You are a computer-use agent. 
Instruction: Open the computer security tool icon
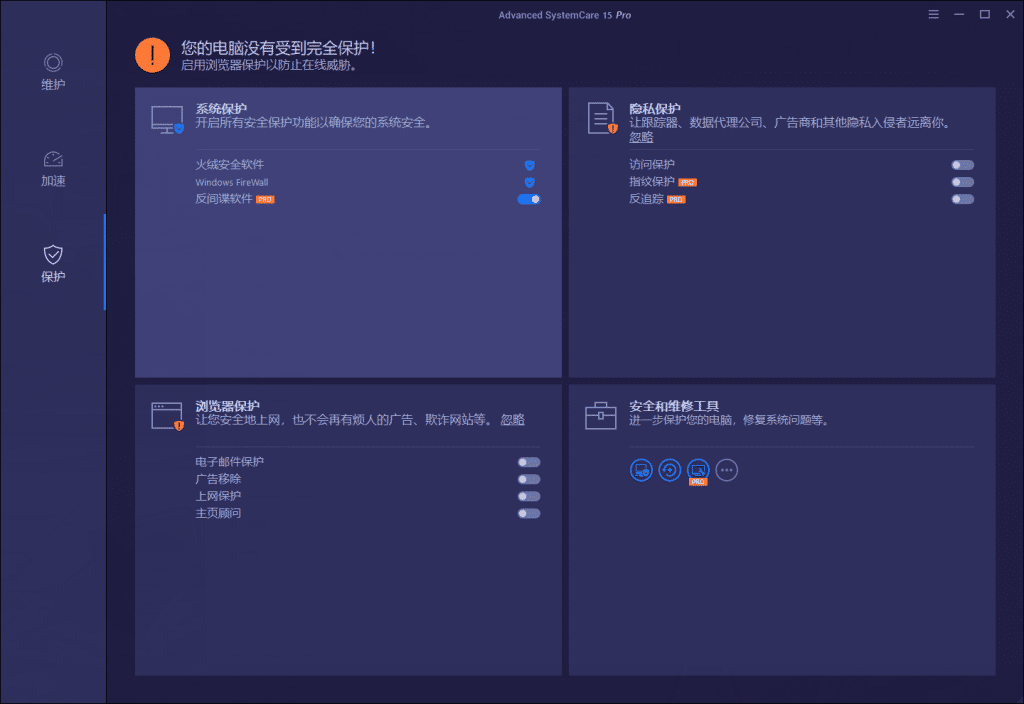(x=641, y=470)
